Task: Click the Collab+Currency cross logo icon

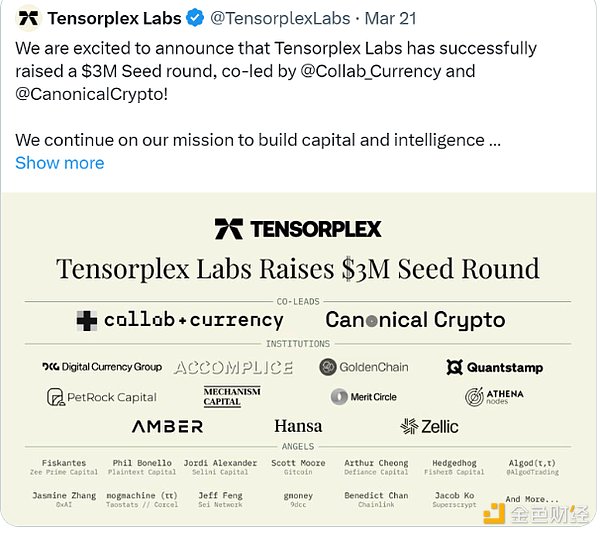Action: 87,321
